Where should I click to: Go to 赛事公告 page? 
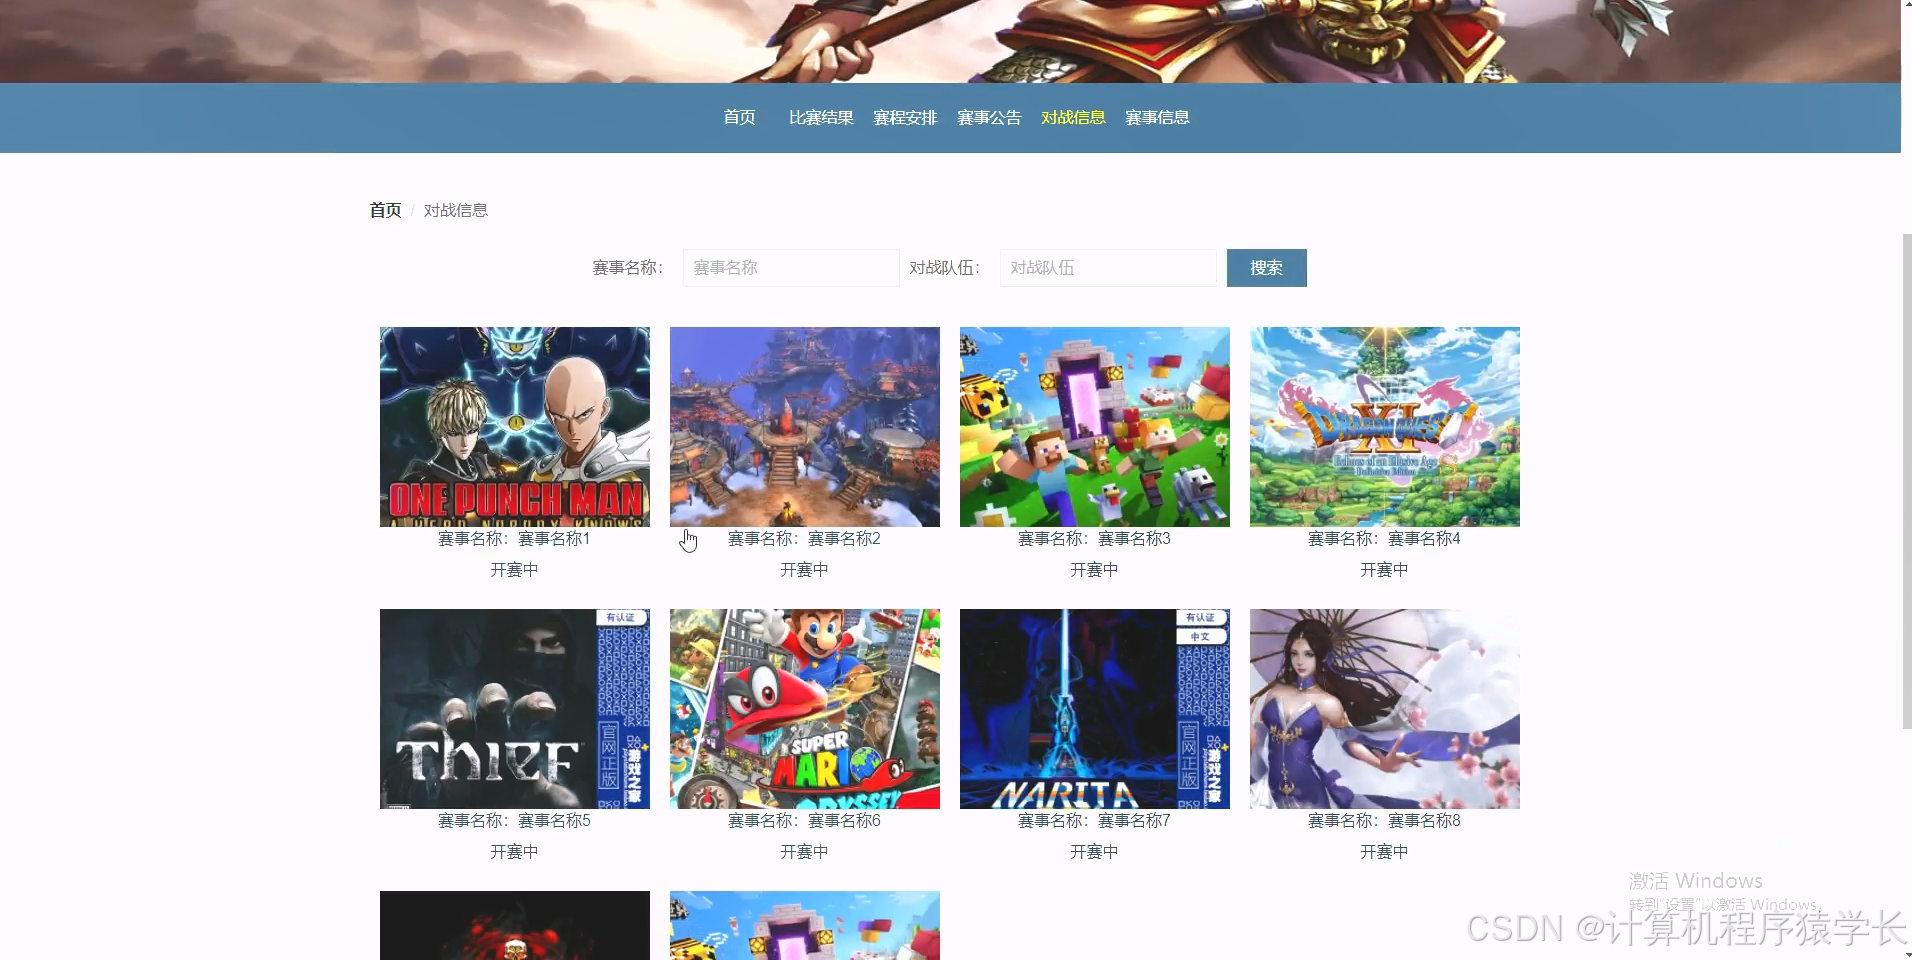988,117
